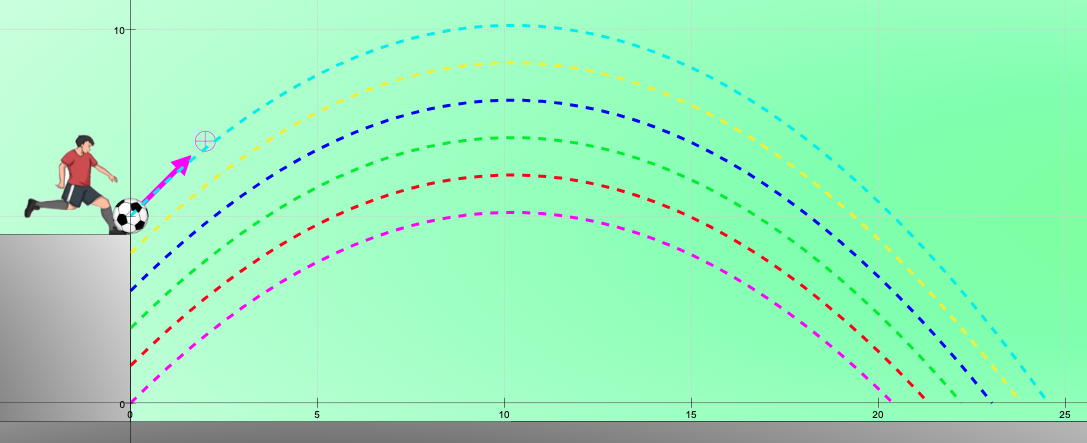Click the 0 label on the y-axis
This screenshot has height=443, width=1087.
(122, 404)
